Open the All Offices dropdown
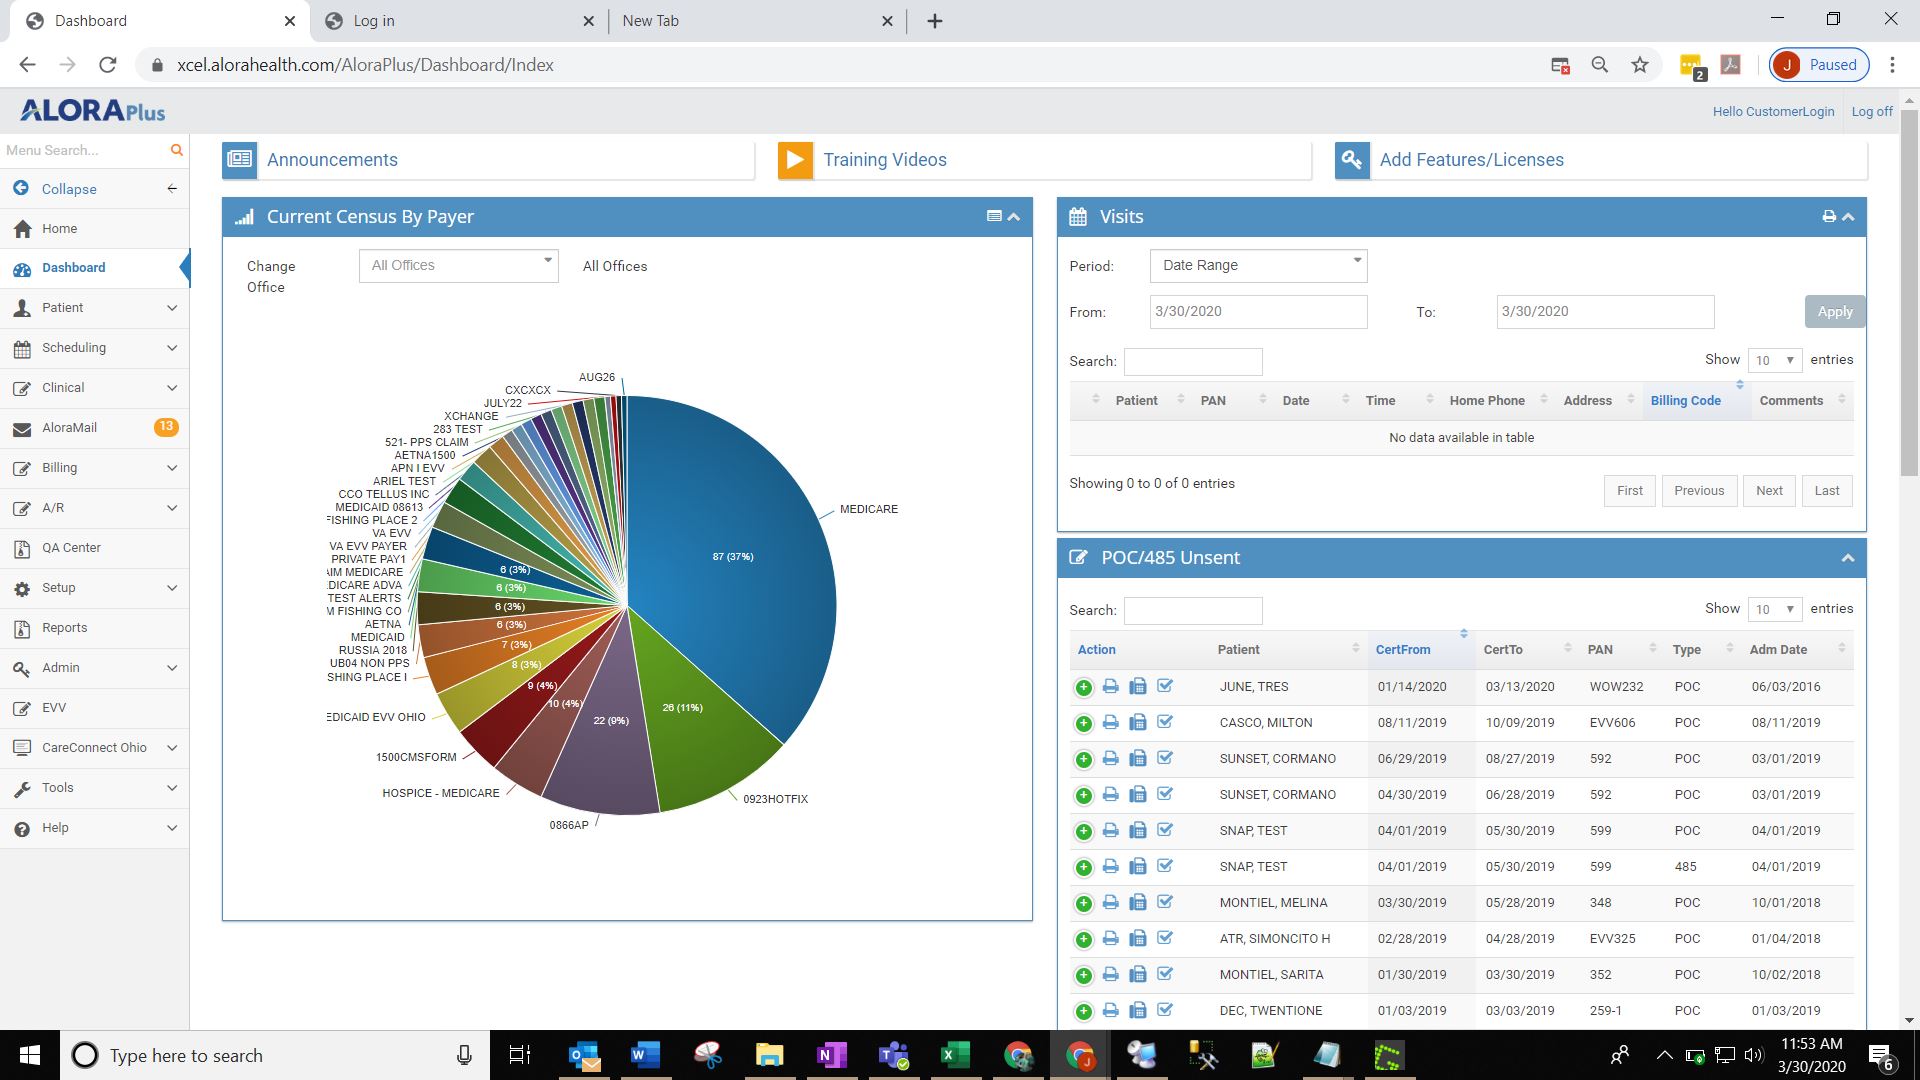This screenshot has width=1920, height=1080. (x=458, y=265)
